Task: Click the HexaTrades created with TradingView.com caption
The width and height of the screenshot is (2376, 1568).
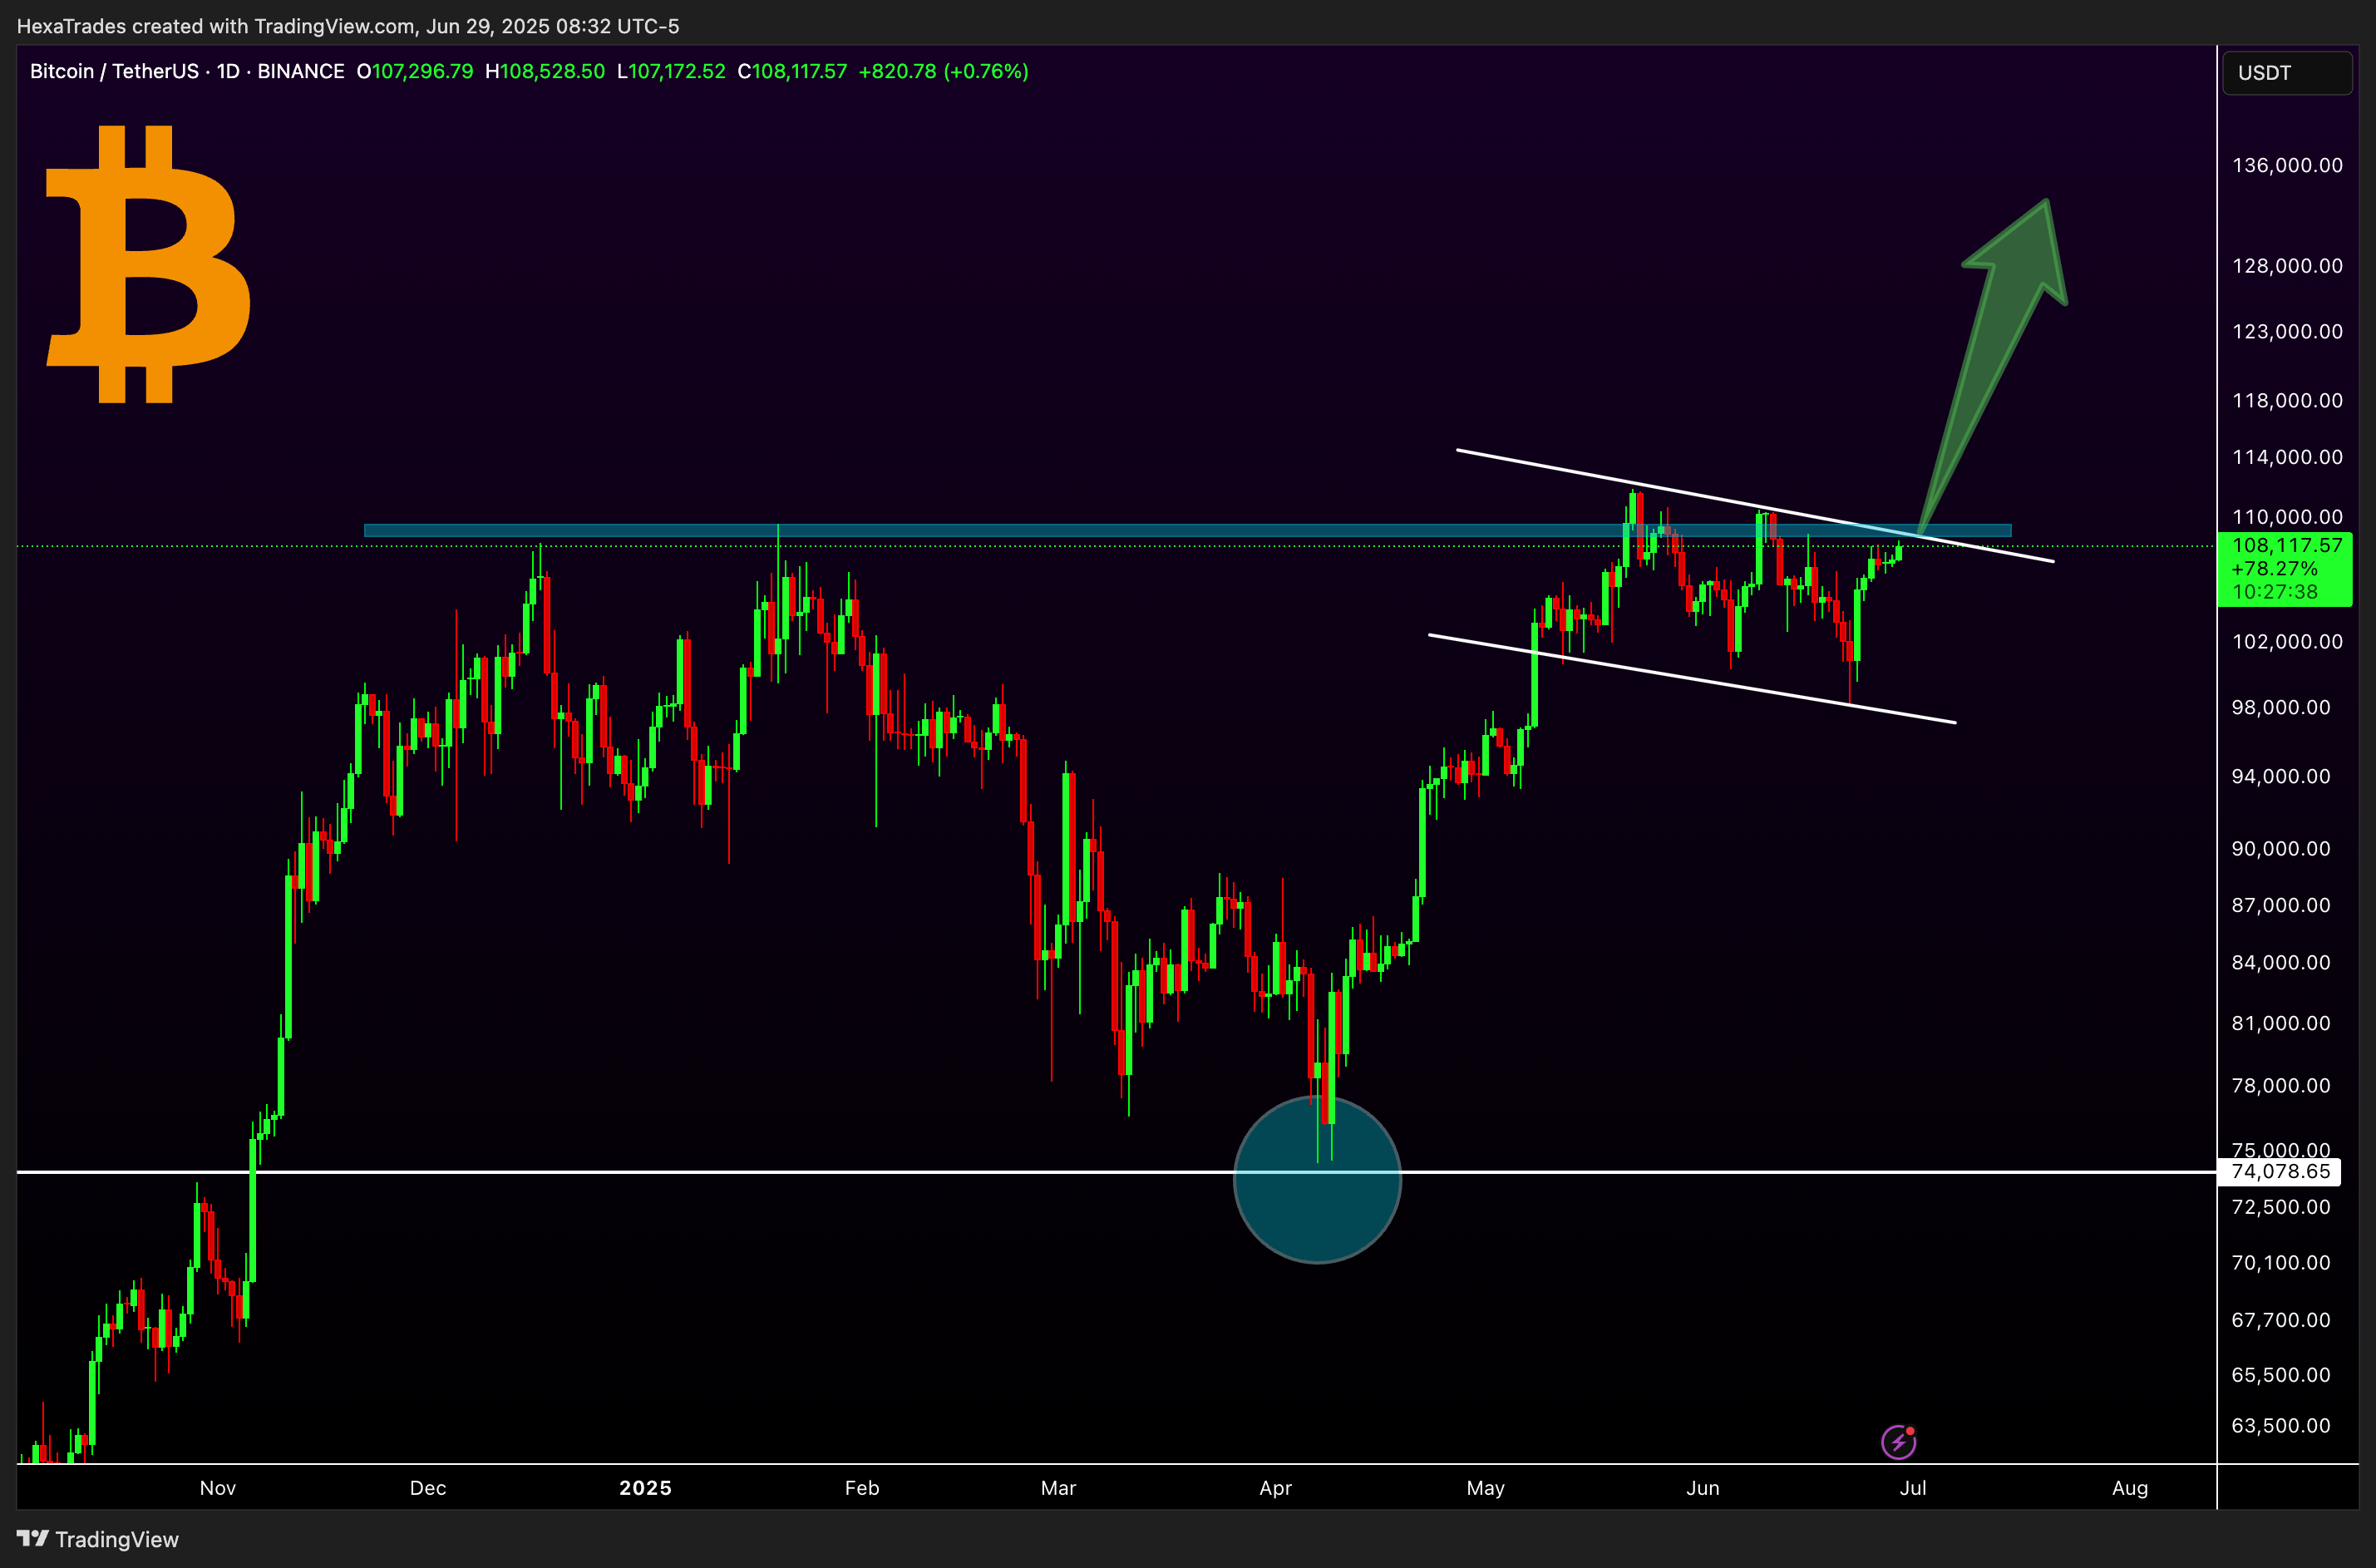Action: click(348, 26)
